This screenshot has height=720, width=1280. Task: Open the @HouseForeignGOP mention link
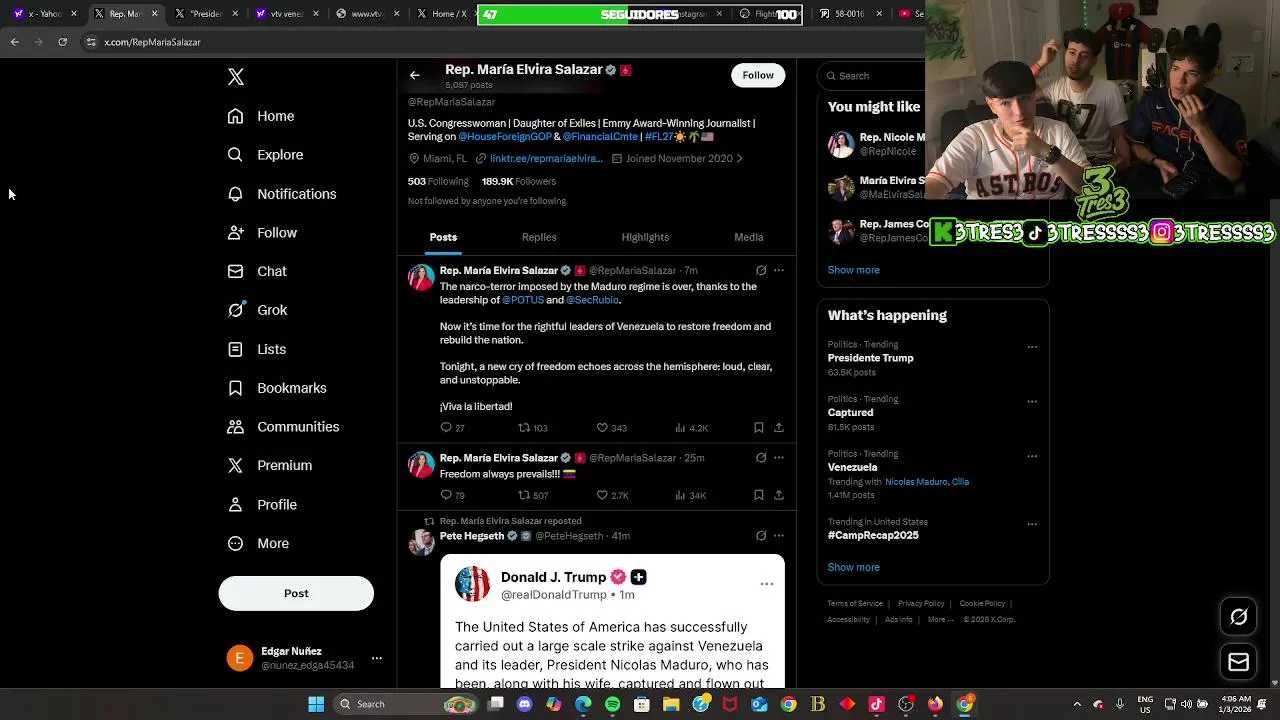coord(505,136)
